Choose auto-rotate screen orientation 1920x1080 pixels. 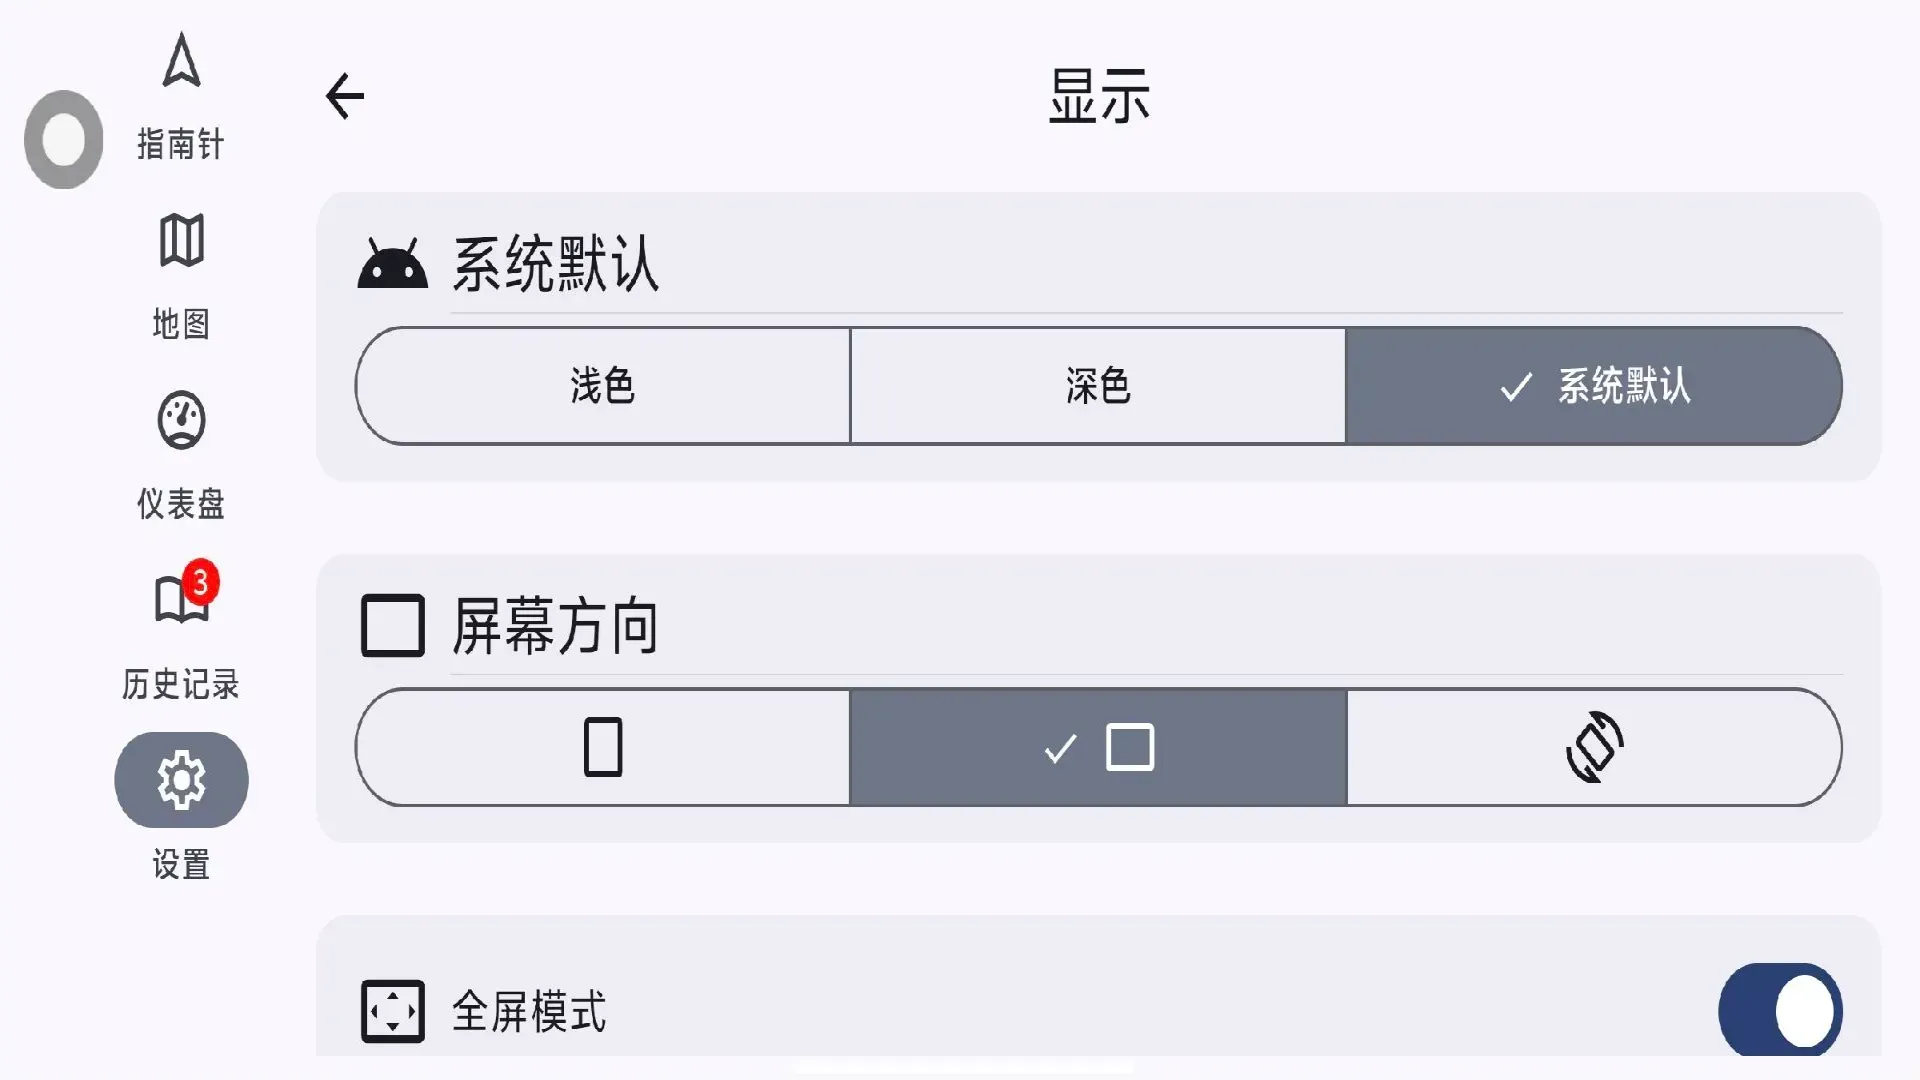1594,747
